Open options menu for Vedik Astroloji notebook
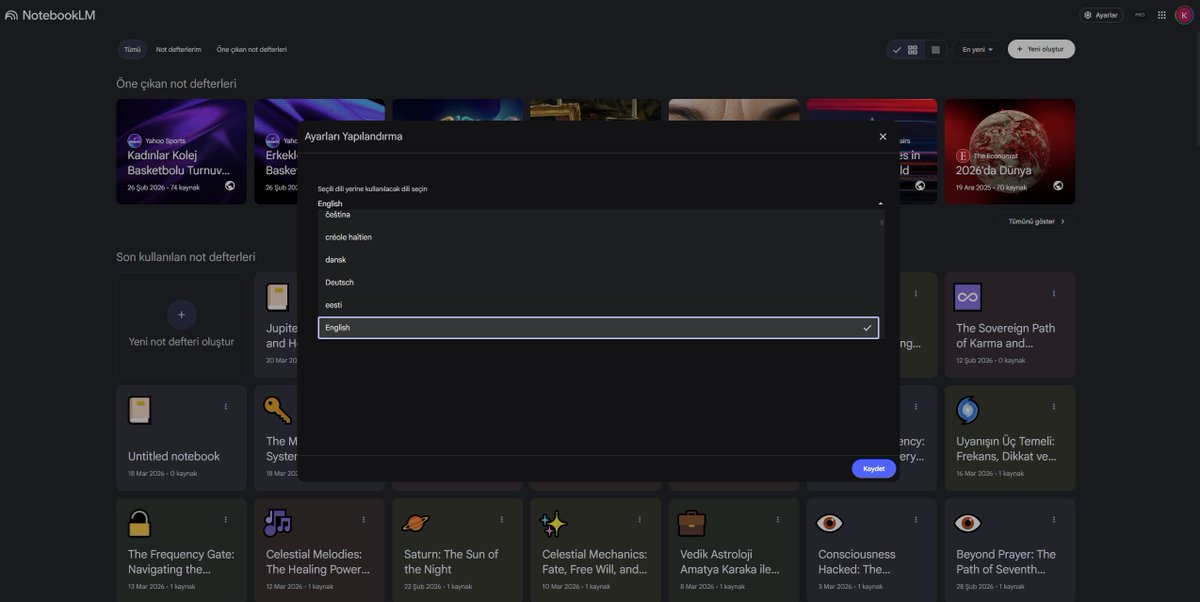This screenshot has height=602, width=1200. coord(778,519)
